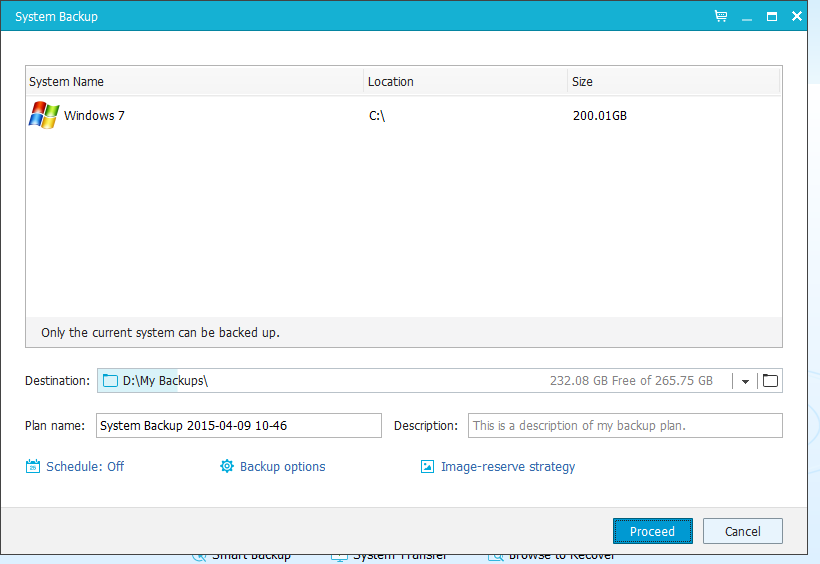Maximize the System Backup window
Image resolution: width=820 pixels, height=564 pixels.
point(771,17)
